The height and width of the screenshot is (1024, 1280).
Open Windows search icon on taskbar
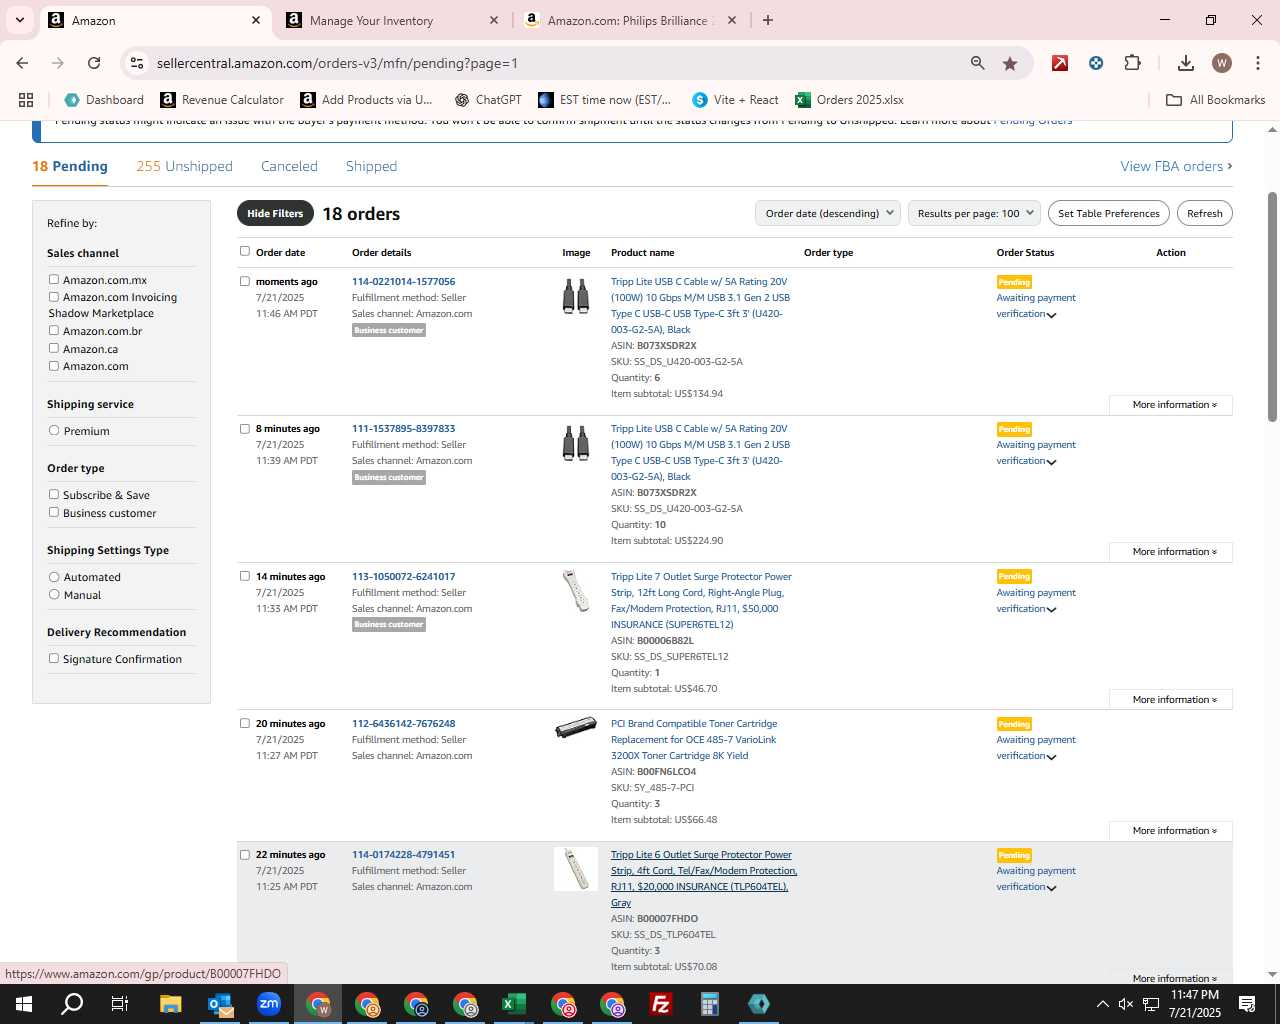click(x=72, y=1004)
